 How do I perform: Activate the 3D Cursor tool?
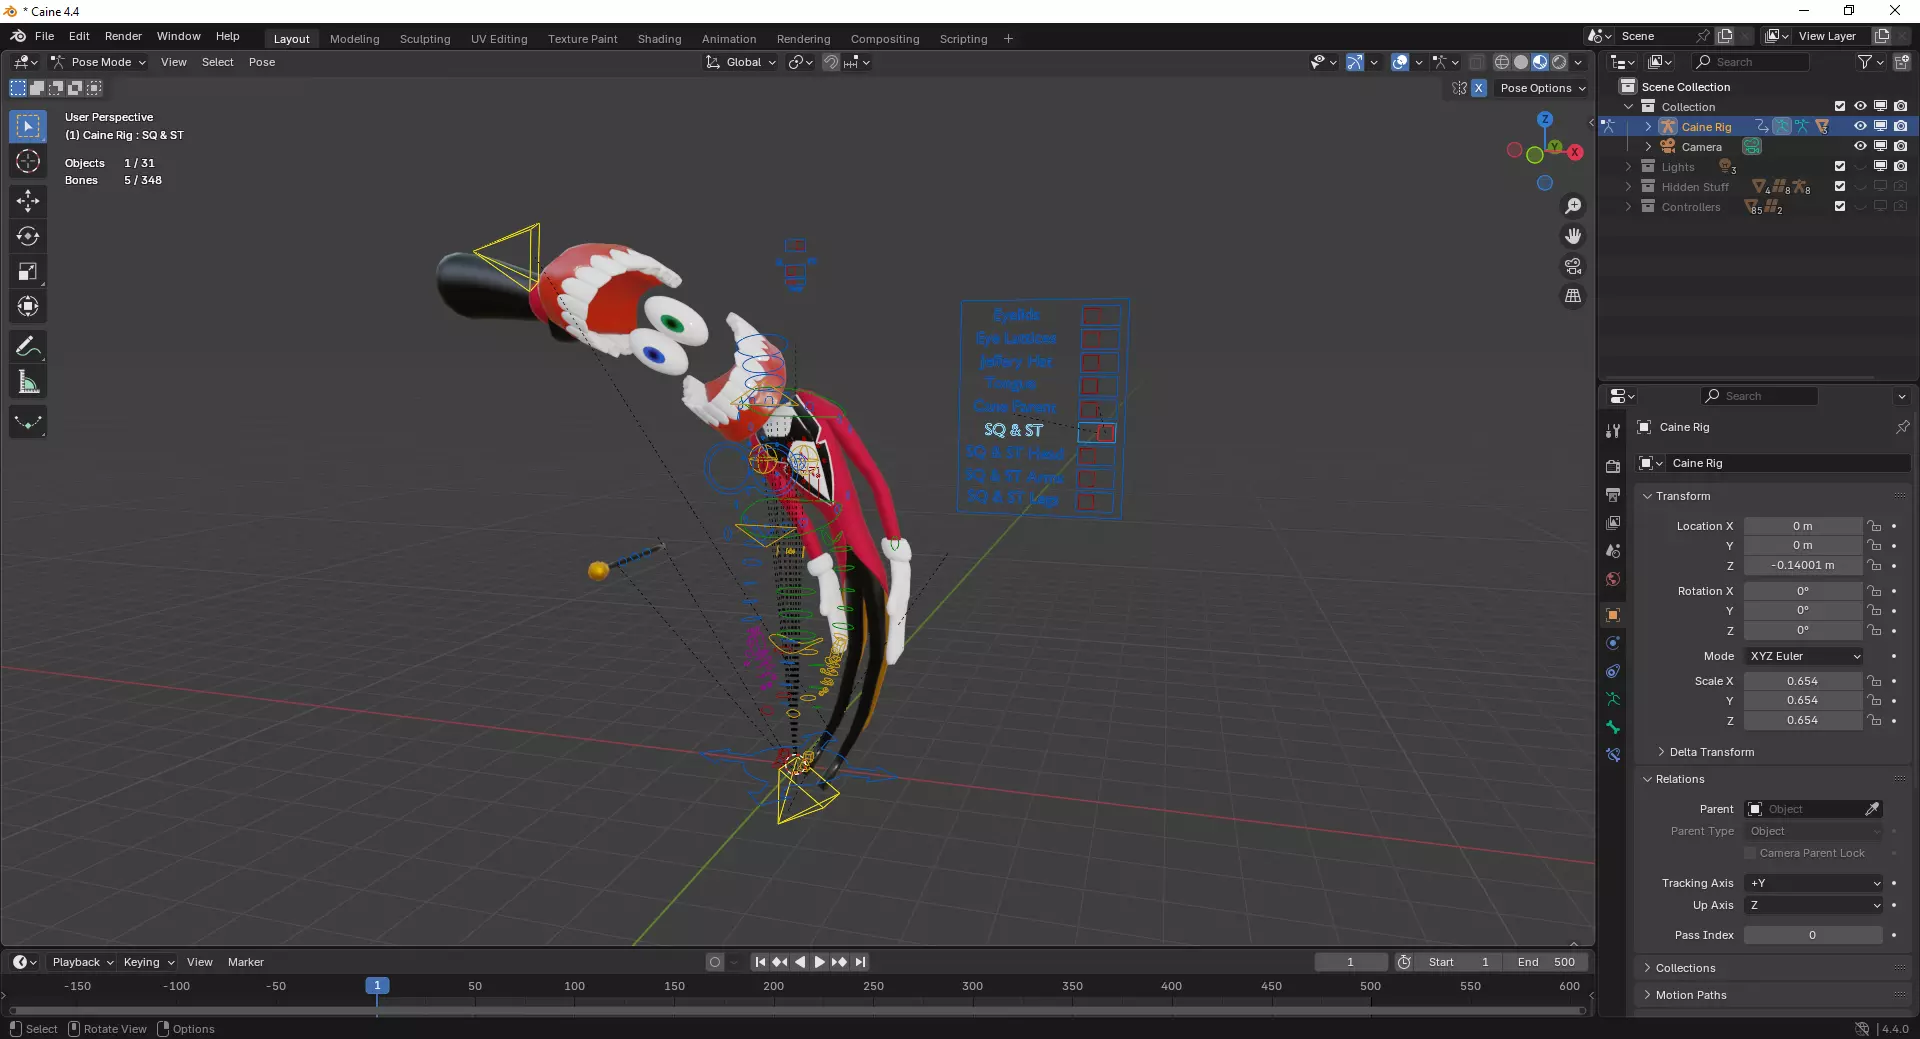point(28,162)
